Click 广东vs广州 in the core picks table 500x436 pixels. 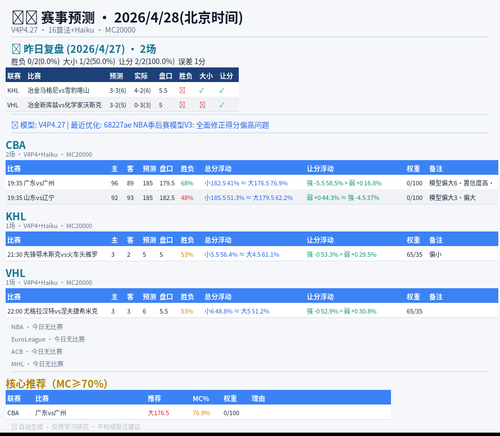[x=51, y=413]
